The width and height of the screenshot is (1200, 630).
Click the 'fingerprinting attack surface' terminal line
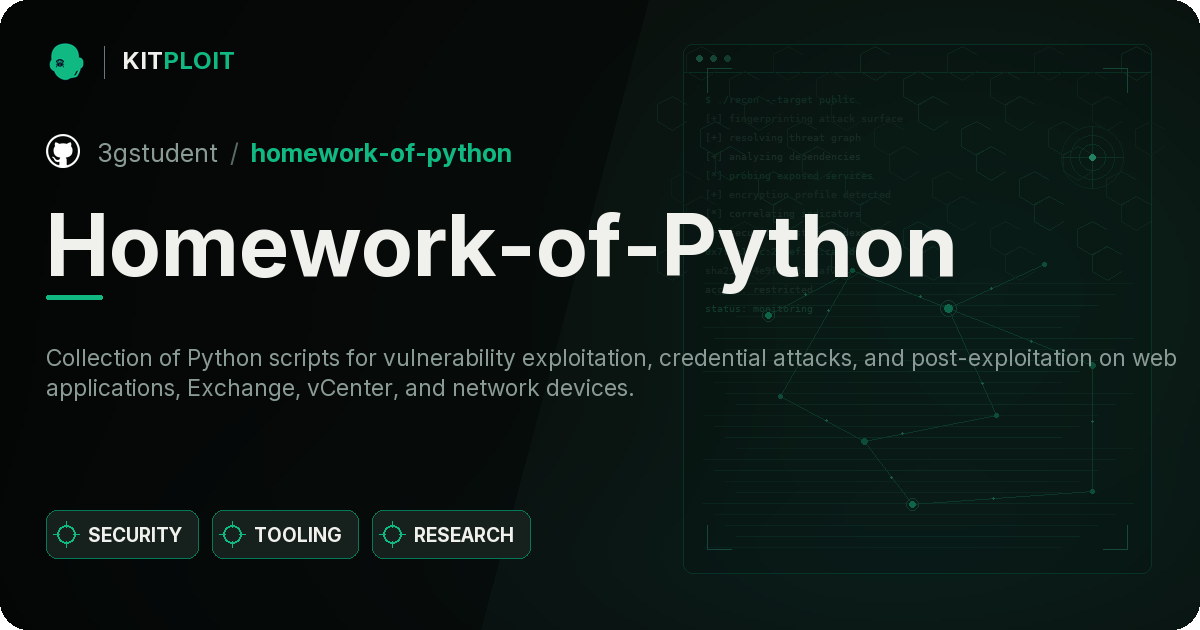[x=804, y=119]
